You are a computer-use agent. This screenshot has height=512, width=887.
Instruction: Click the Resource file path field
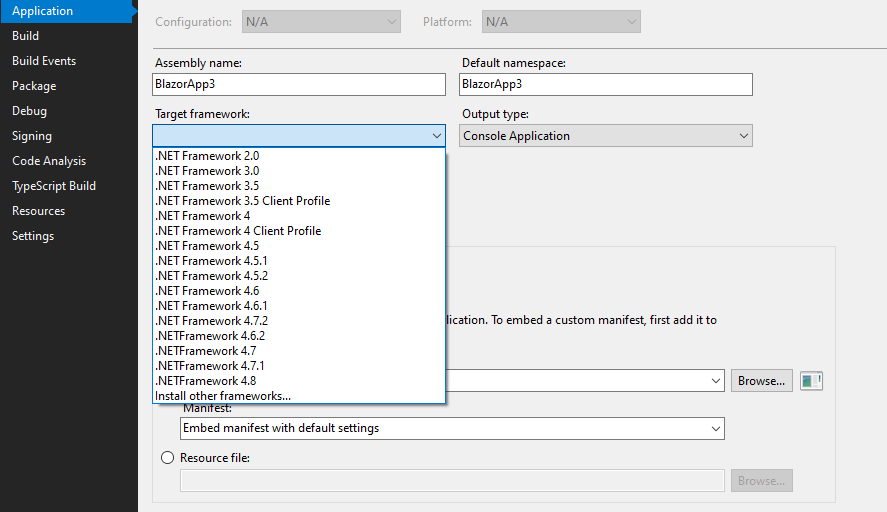tap(452, 481)
